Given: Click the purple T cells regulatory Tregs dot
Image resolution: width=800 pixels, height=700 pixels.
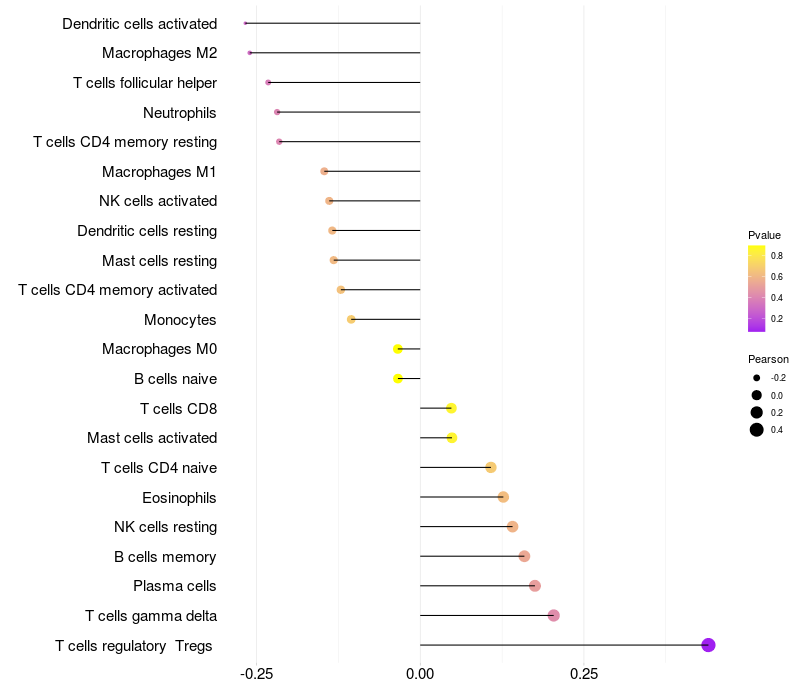Looking at the screenshot, I should (708, 645).
